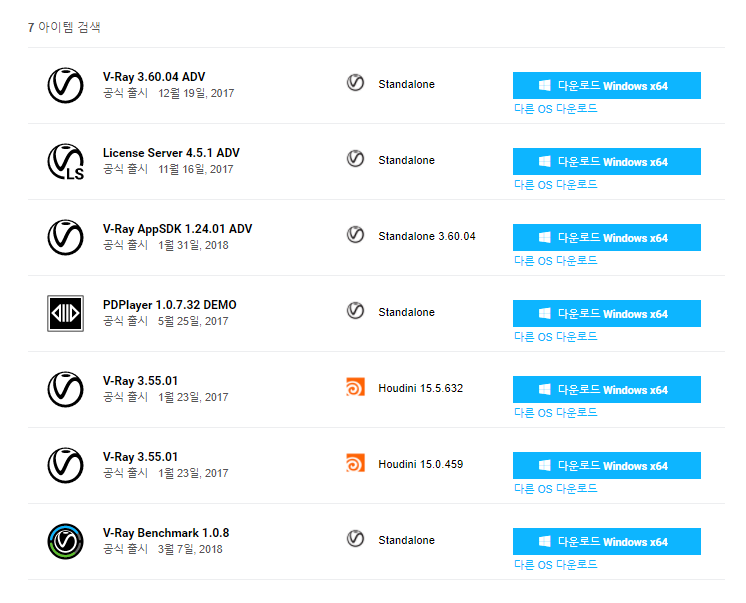Click the PDPlayer 1.0.7.32 DEMO icon

coord(65,313)
